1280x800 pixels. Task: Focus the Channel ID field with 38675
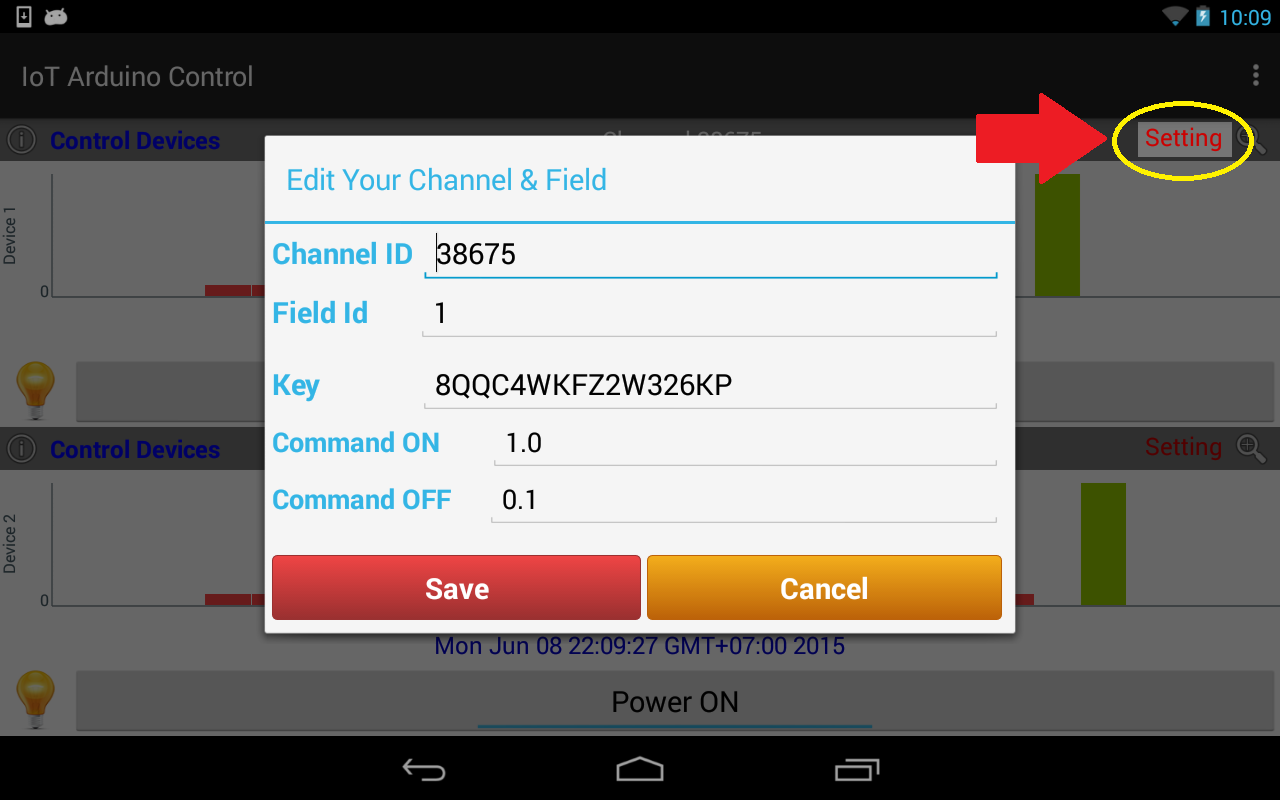(x=711, y=254)
